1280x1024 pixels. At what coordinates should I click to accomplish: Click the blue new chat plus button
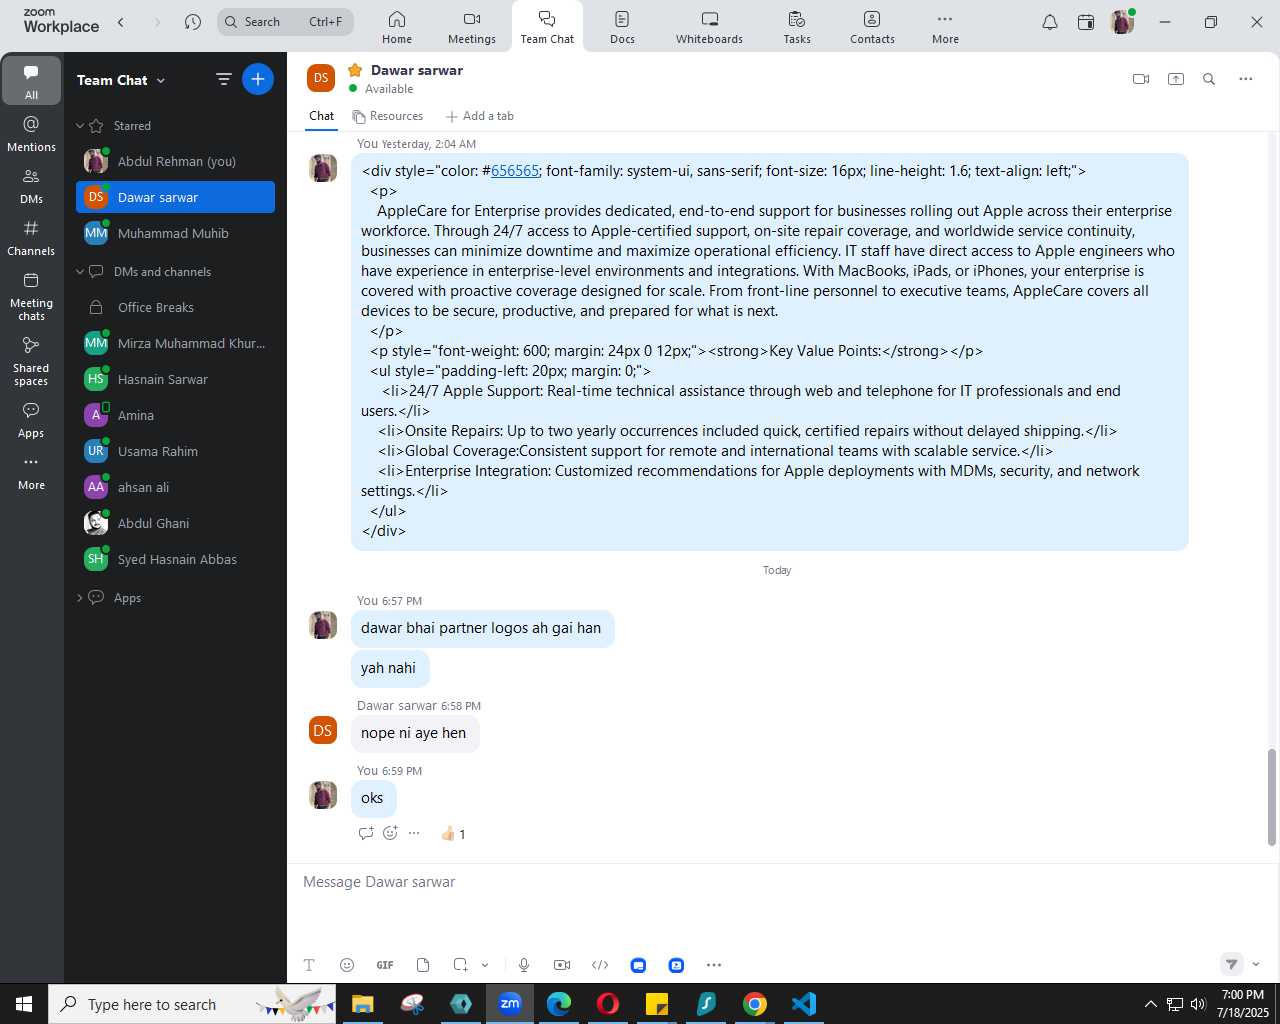coord(258,79)
